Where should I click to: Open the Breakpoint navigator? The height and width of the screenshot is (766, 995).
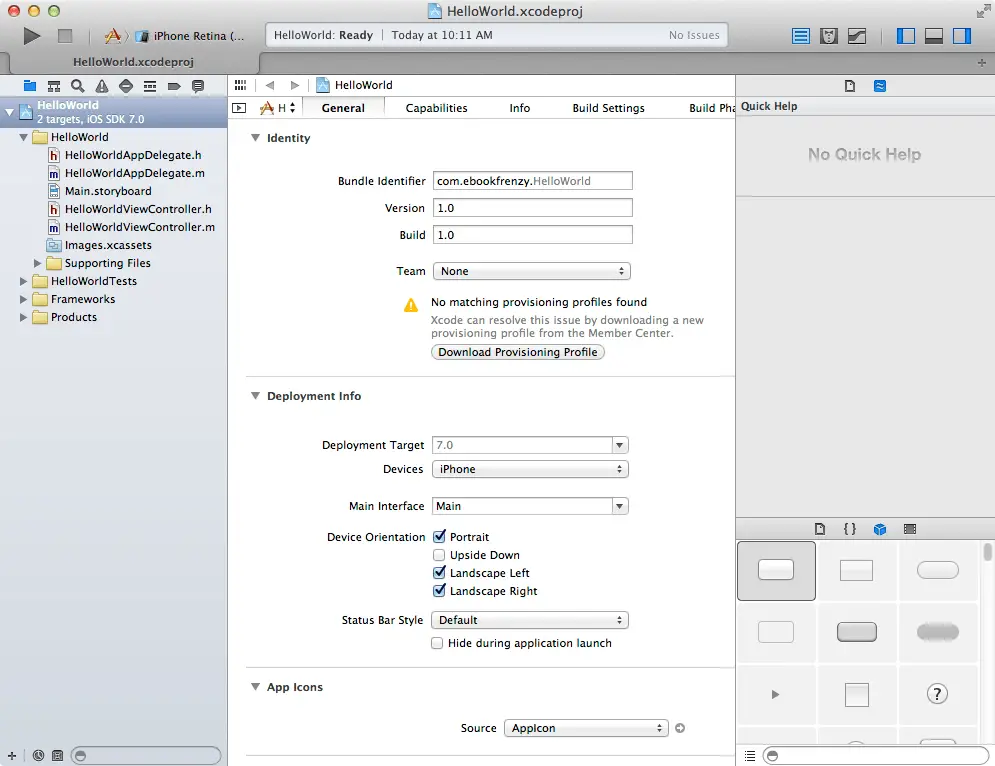pos(173,86)
